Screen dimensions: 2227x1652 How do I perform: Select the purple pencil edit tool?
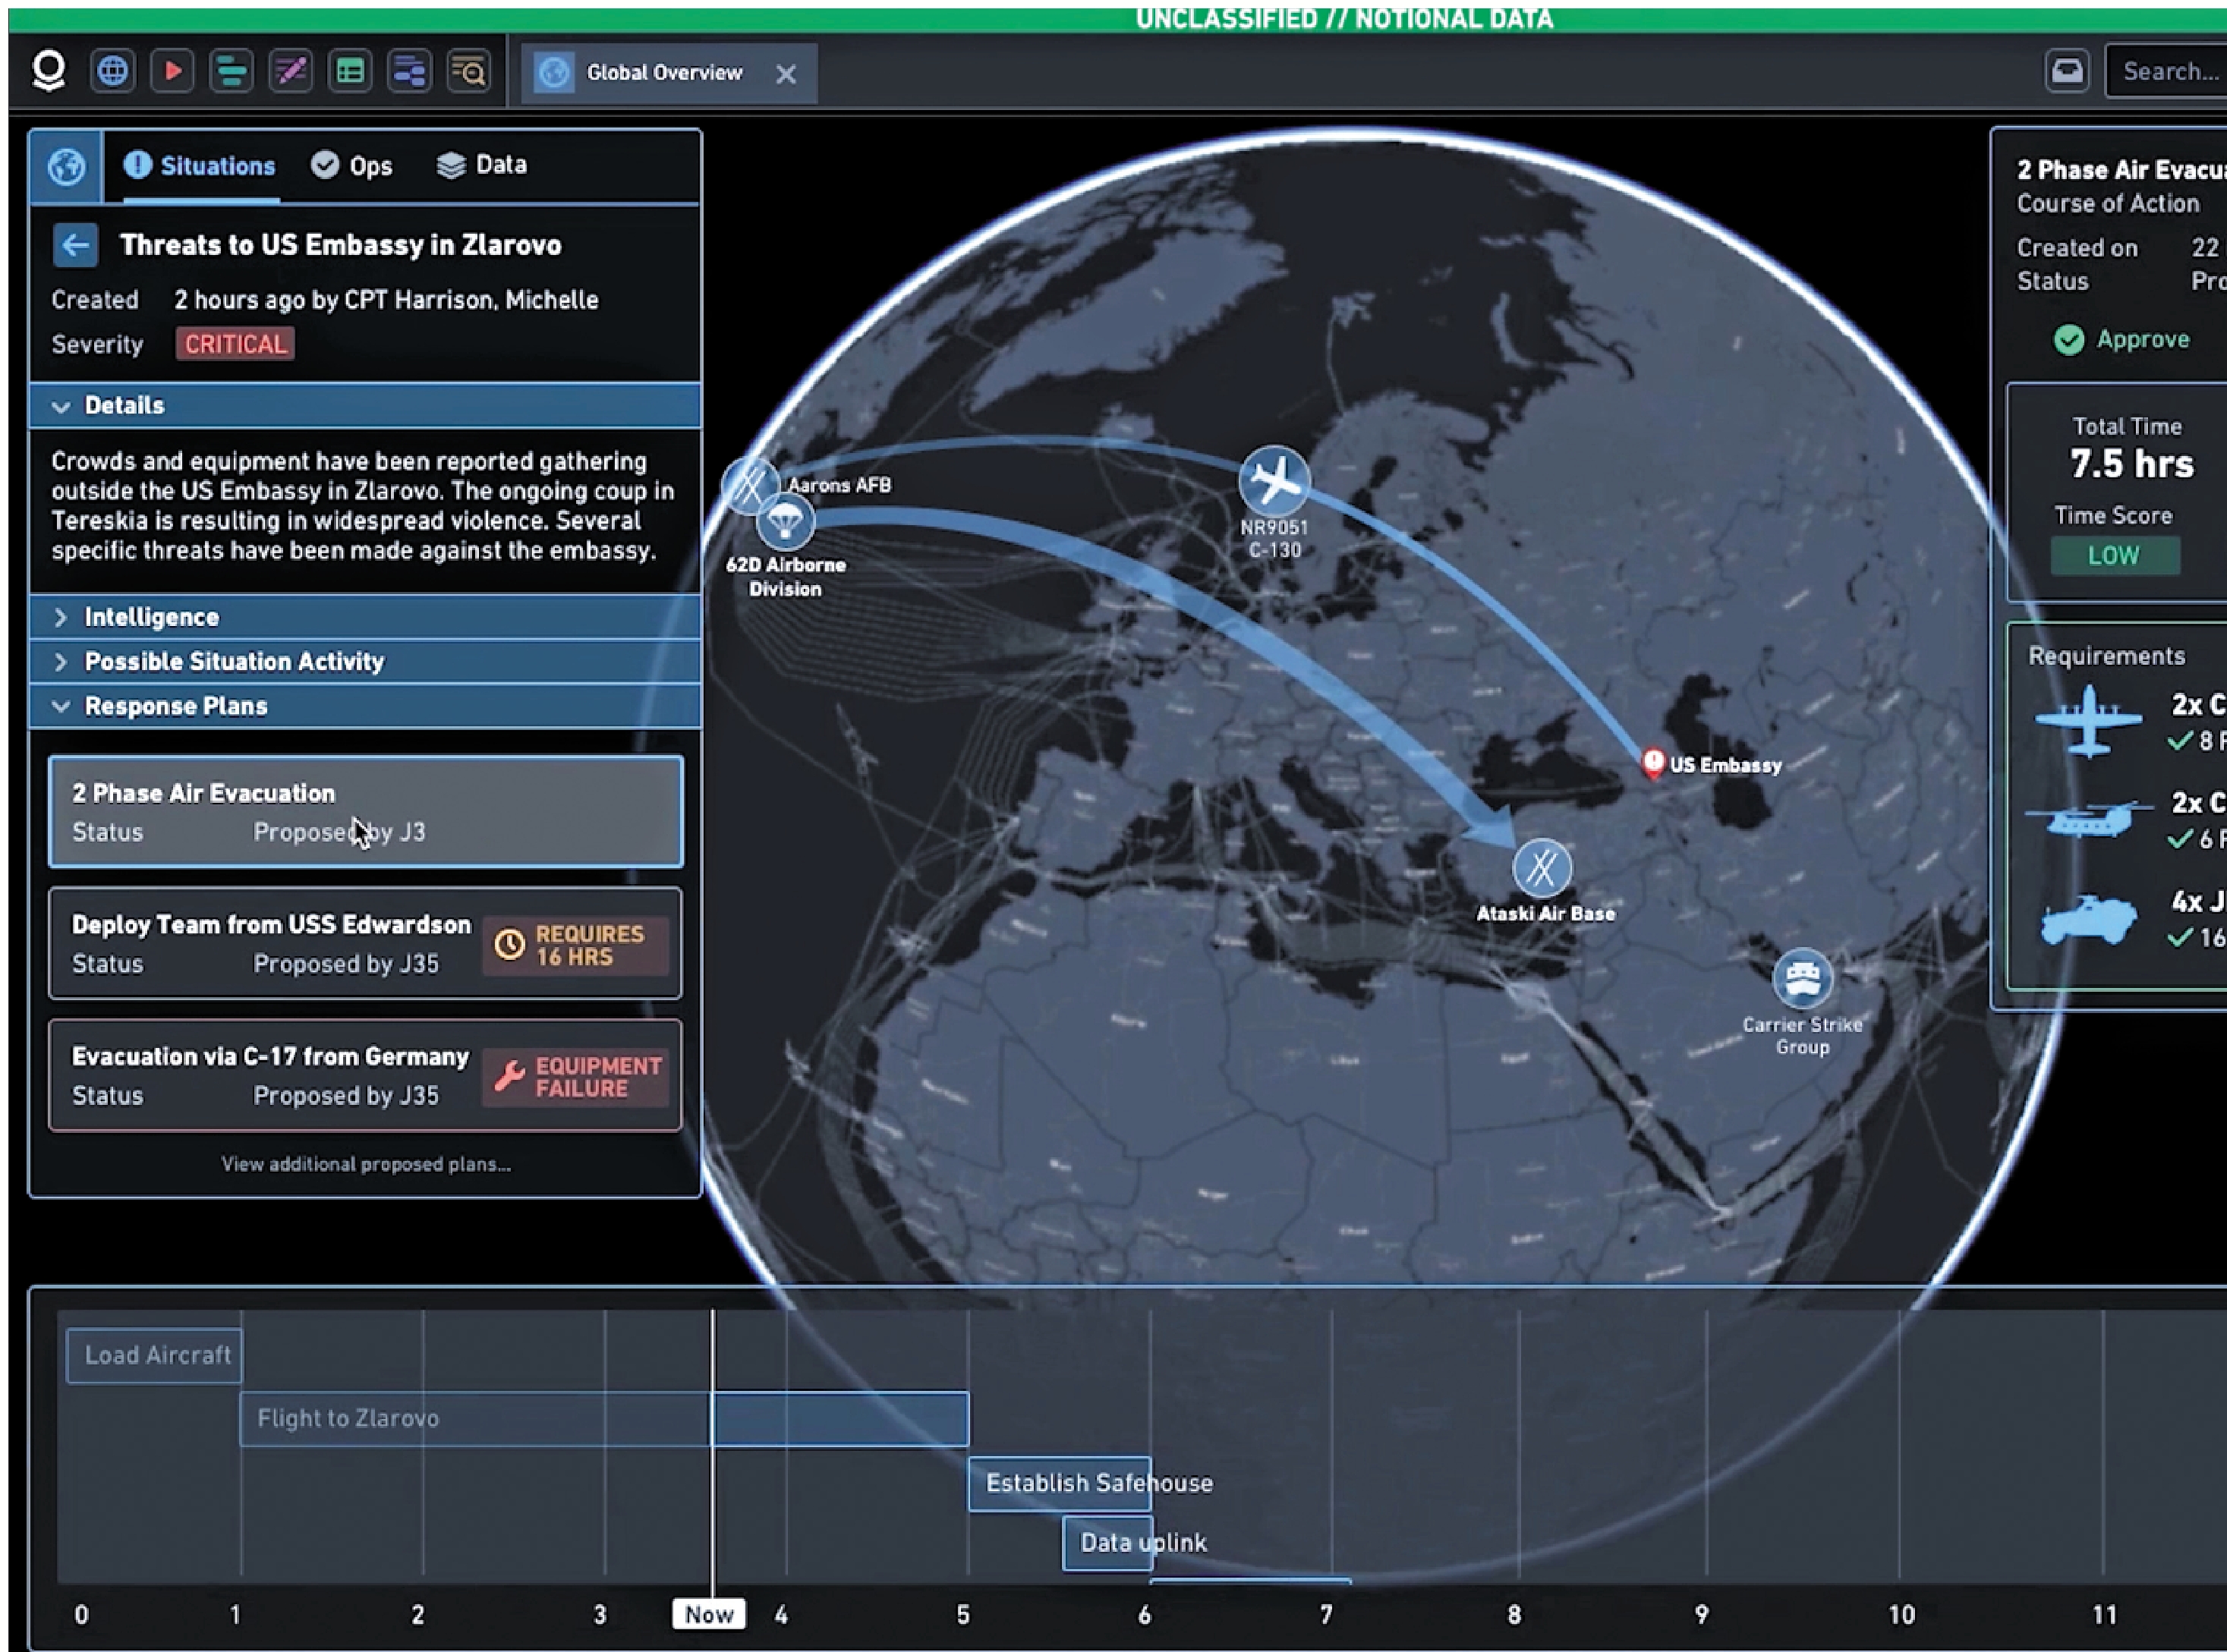click(291, 71)
